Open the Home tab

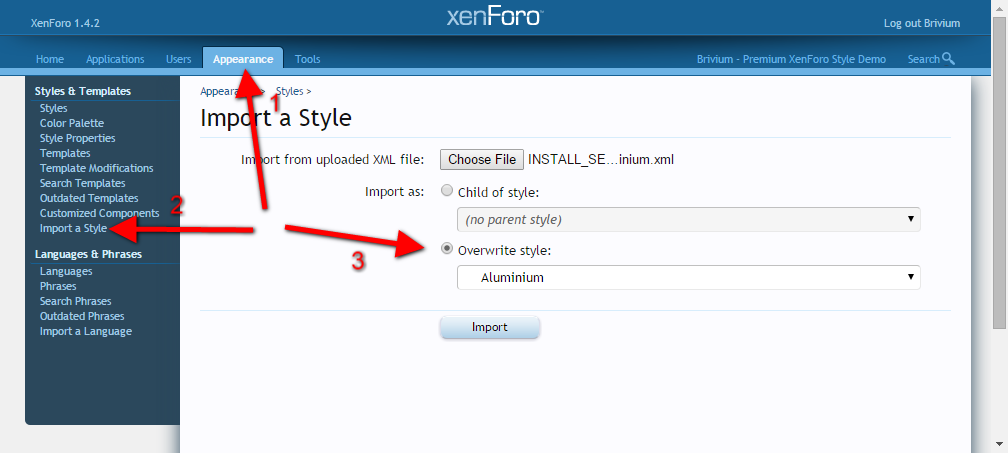50,59
